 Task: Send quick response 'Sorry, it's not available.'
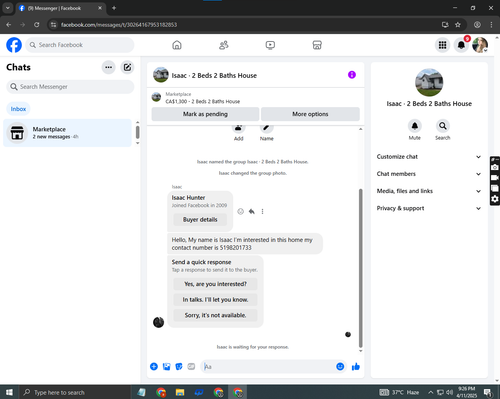pyautogui.click(x=215, y=315)
